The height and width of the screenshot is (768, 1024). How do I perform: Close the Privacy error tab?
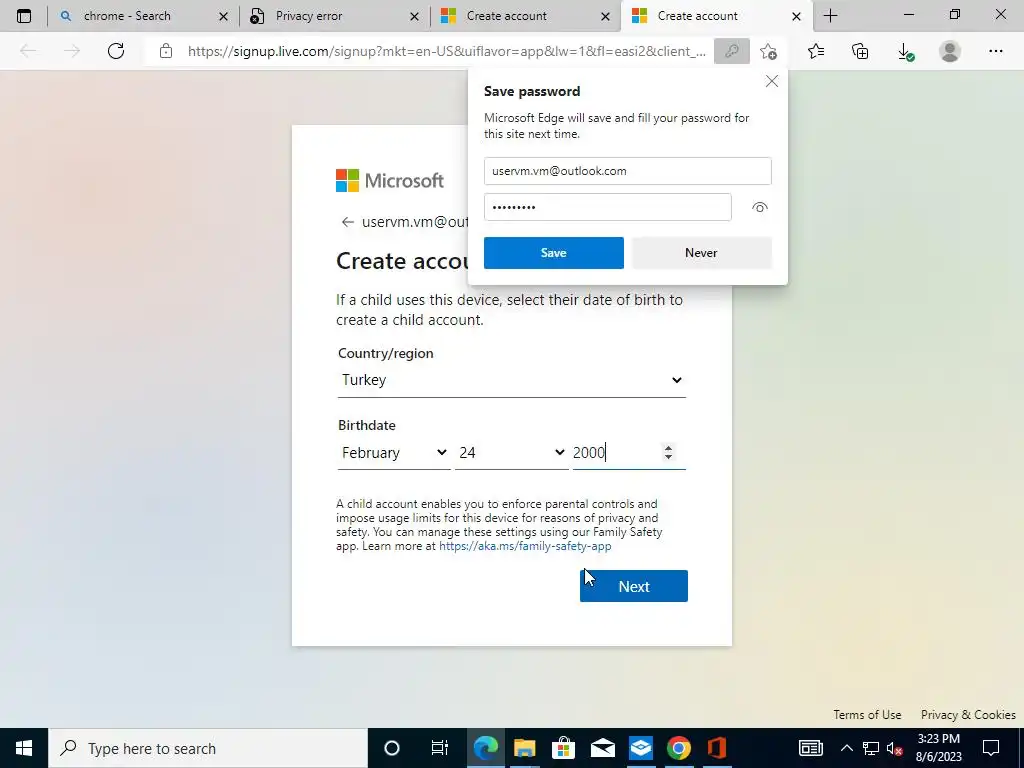[414, 16]
